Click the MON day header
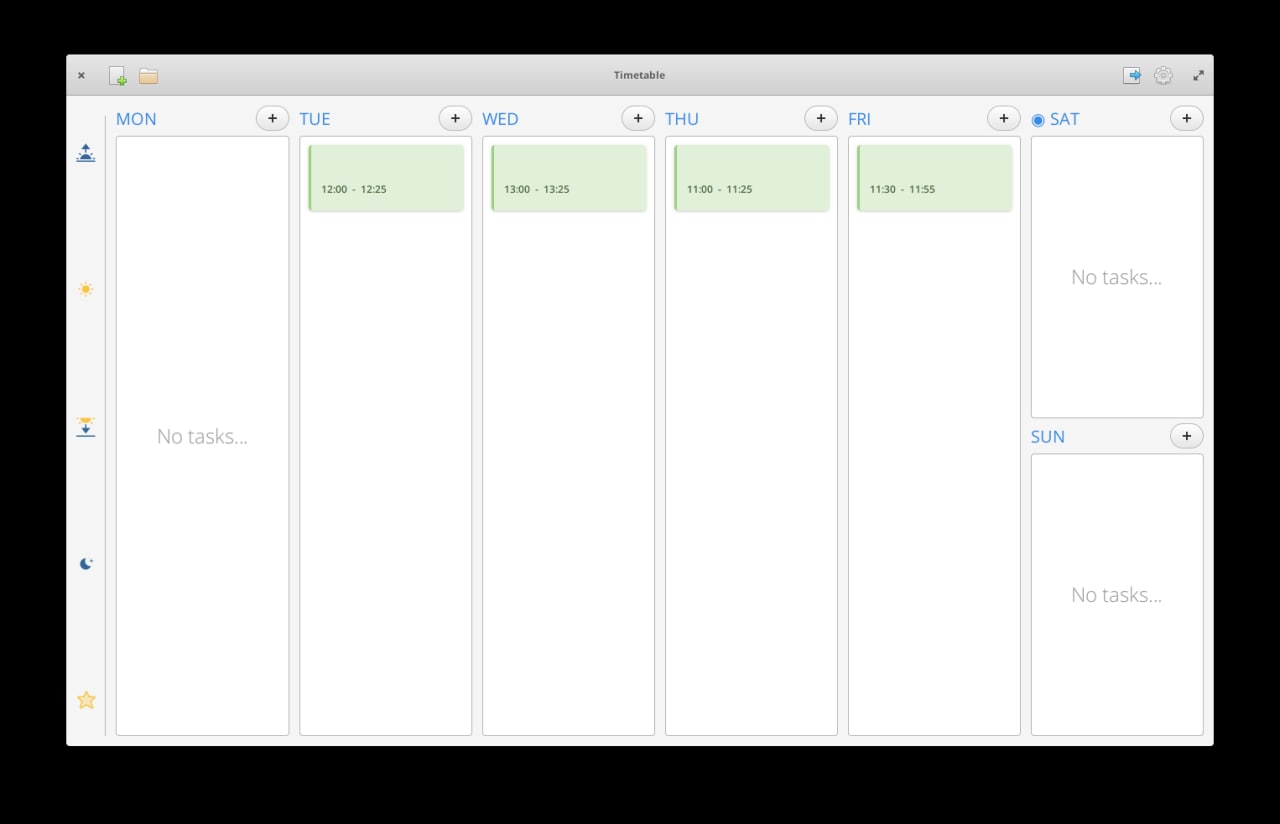Image resolution: width=1280 pixels, height=824 pixels. click(136, 119)
